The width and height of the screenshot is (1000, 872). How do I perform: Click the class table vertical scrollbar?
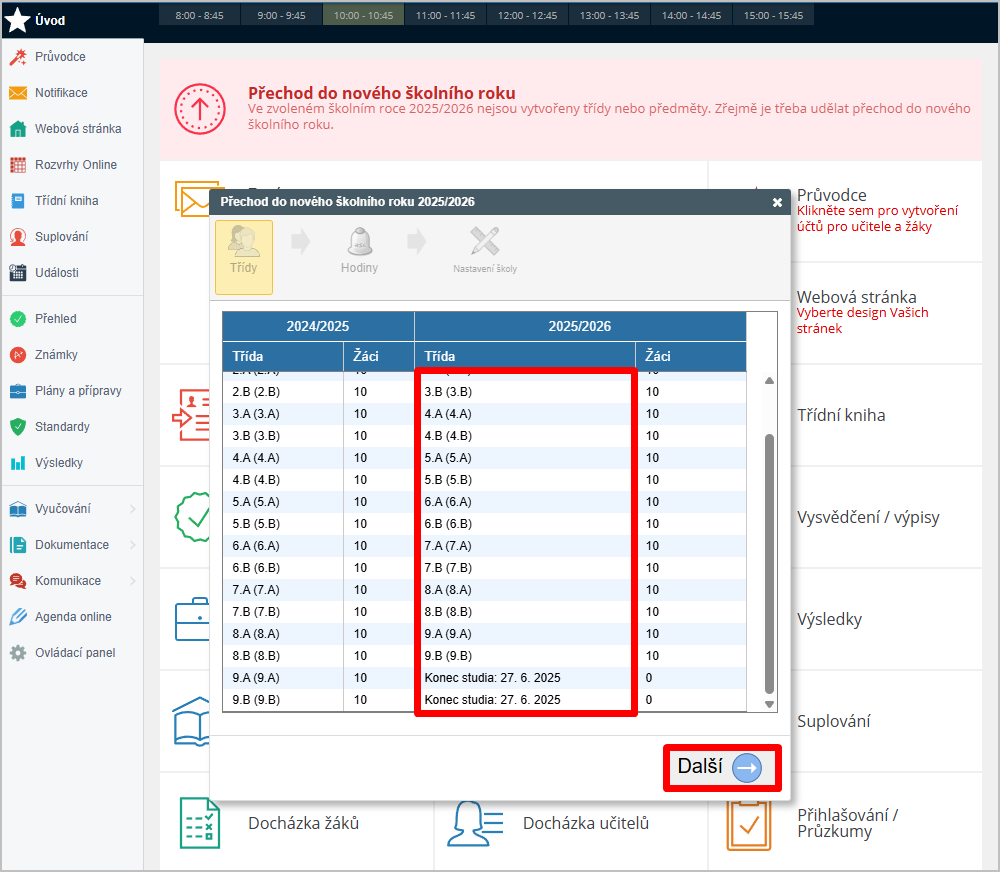[769, 560]
